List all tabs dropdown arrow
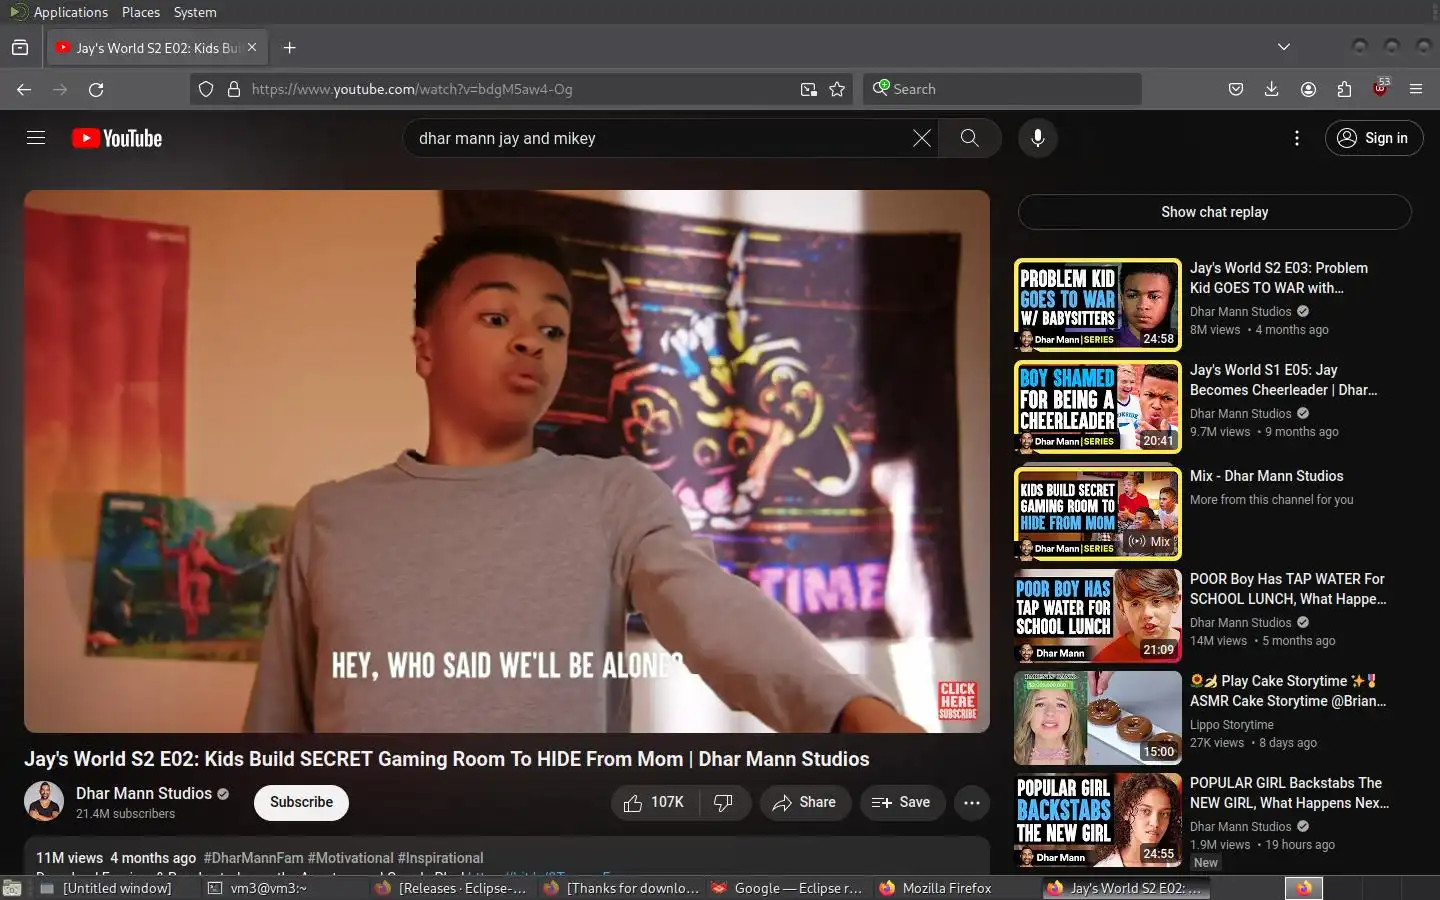Screen dimensions: 1440x900 1284,47
